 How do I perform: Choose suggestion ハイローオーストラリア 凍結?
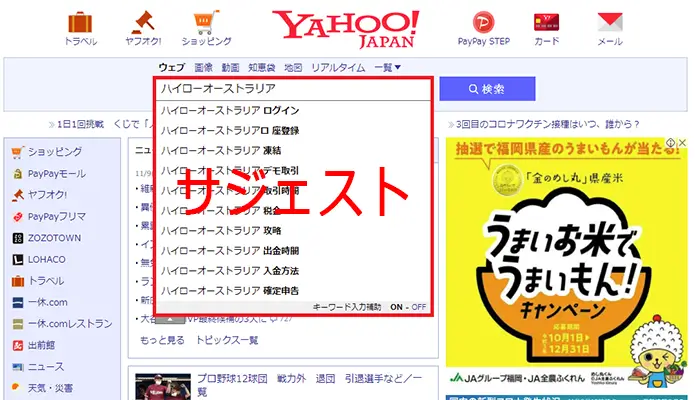[x=293, y=150]
